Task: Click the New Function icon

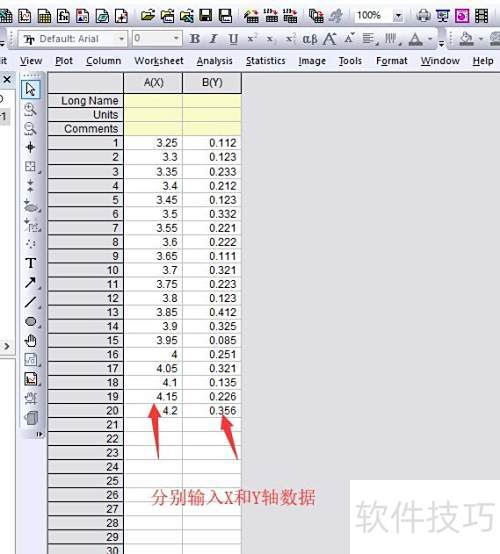Action: click(63, 16)
